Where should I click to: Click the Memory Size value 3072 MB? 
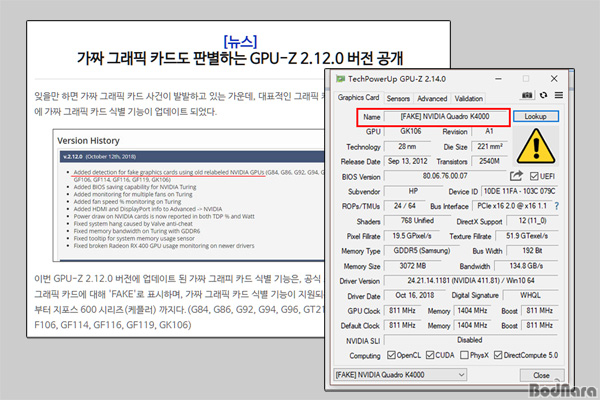click(x=412, y=266)
